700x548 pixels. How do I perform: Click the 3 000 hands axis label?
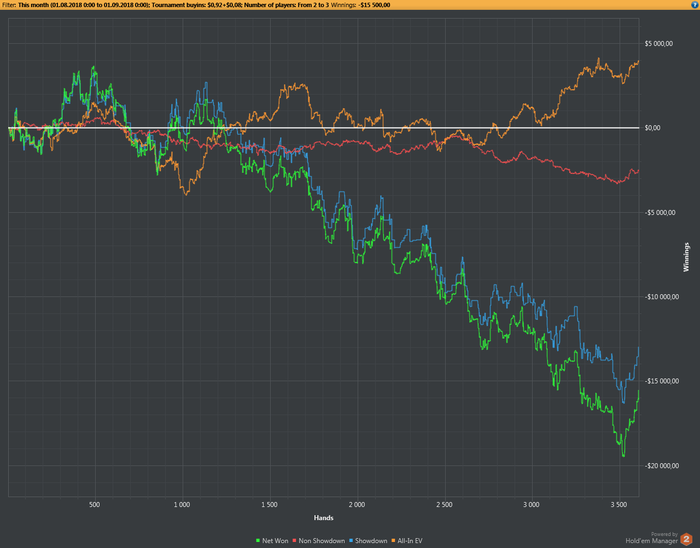tap(531, 505)
